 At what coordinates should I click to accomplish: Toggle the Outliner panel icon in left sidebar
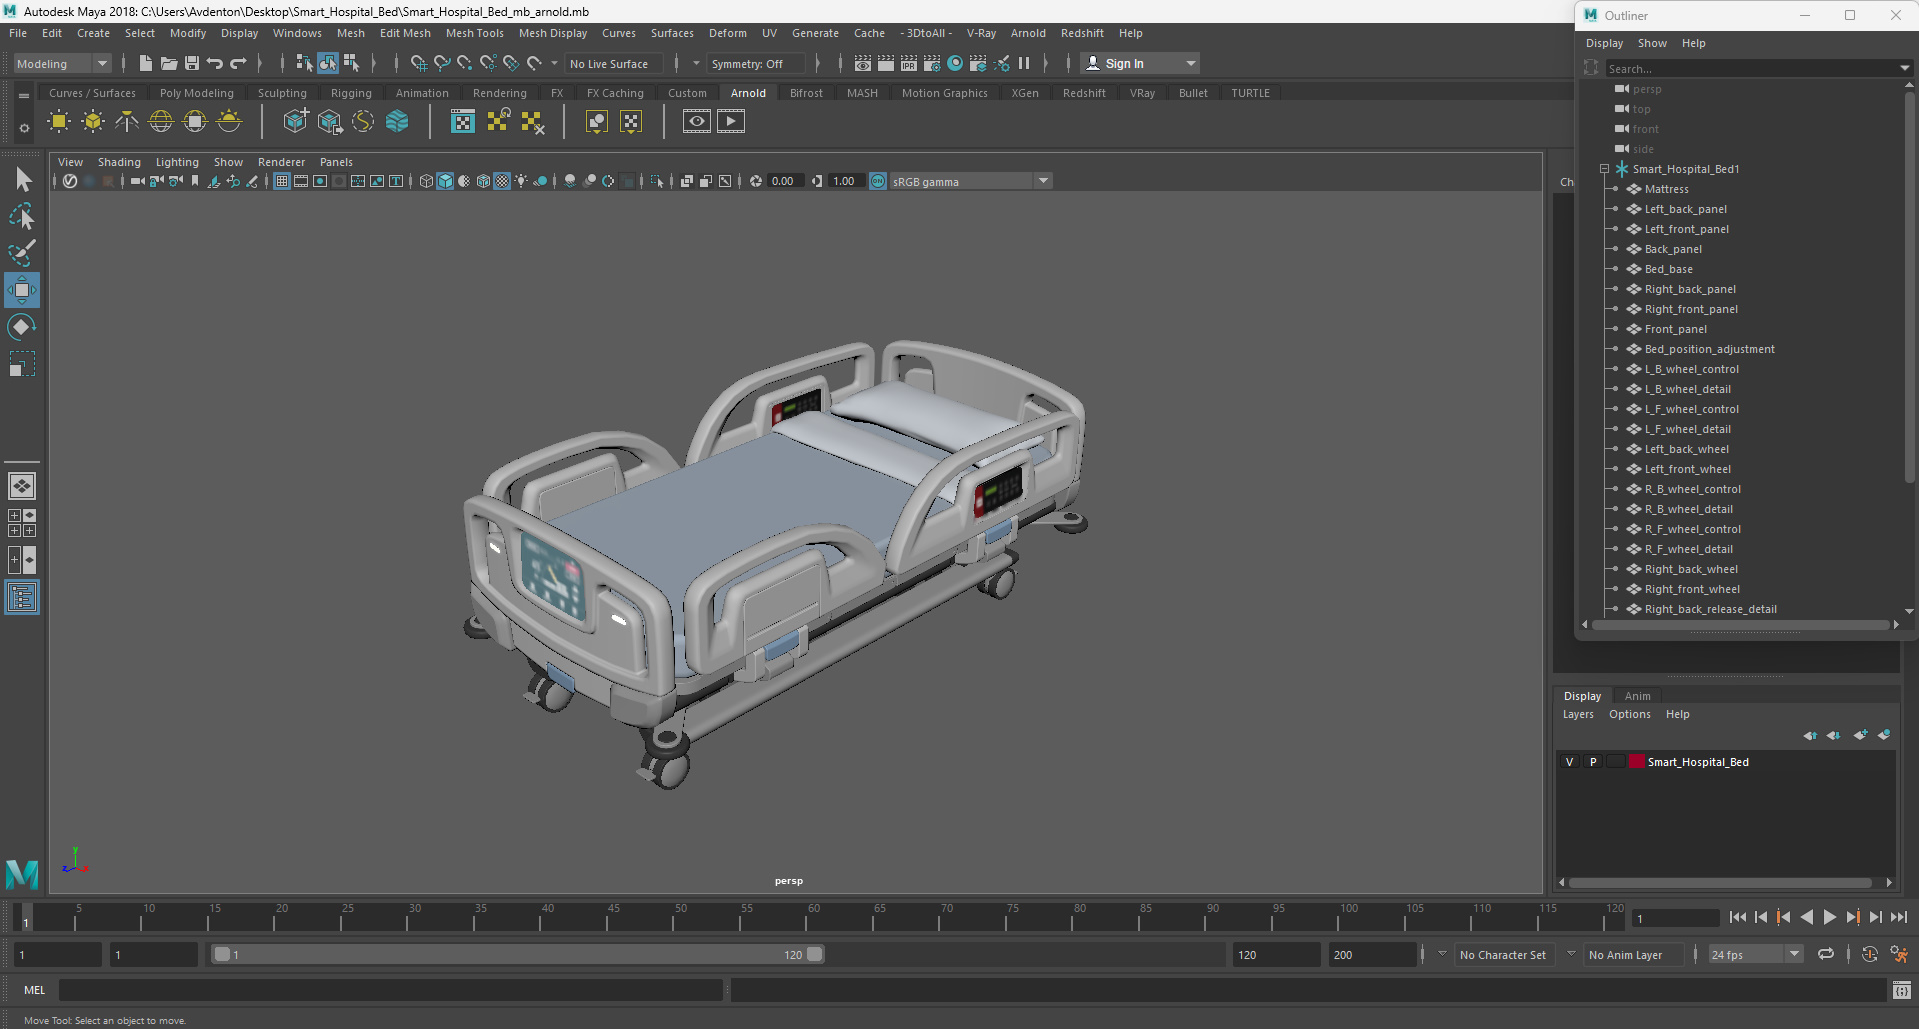click(x=21, y=598)
